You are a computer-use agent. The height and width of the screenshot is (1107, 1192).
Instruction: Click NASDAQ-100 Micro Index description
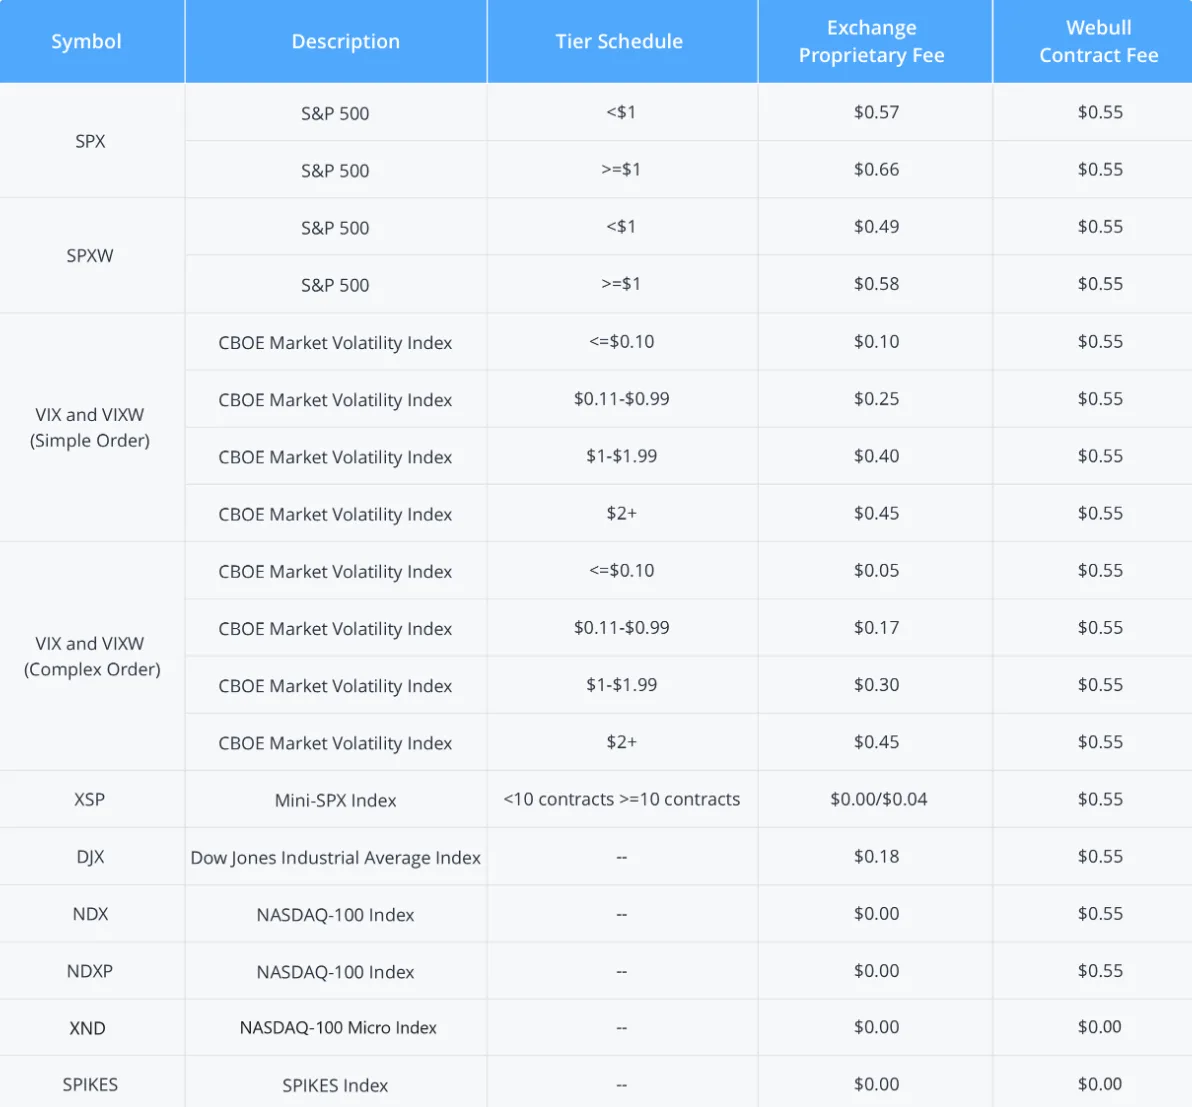338,1028
